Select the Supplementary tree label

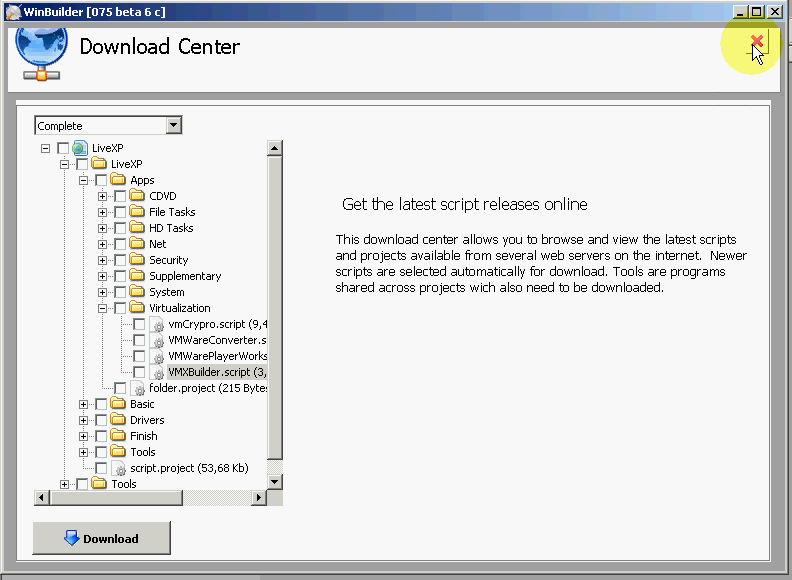tap(185, 276)
